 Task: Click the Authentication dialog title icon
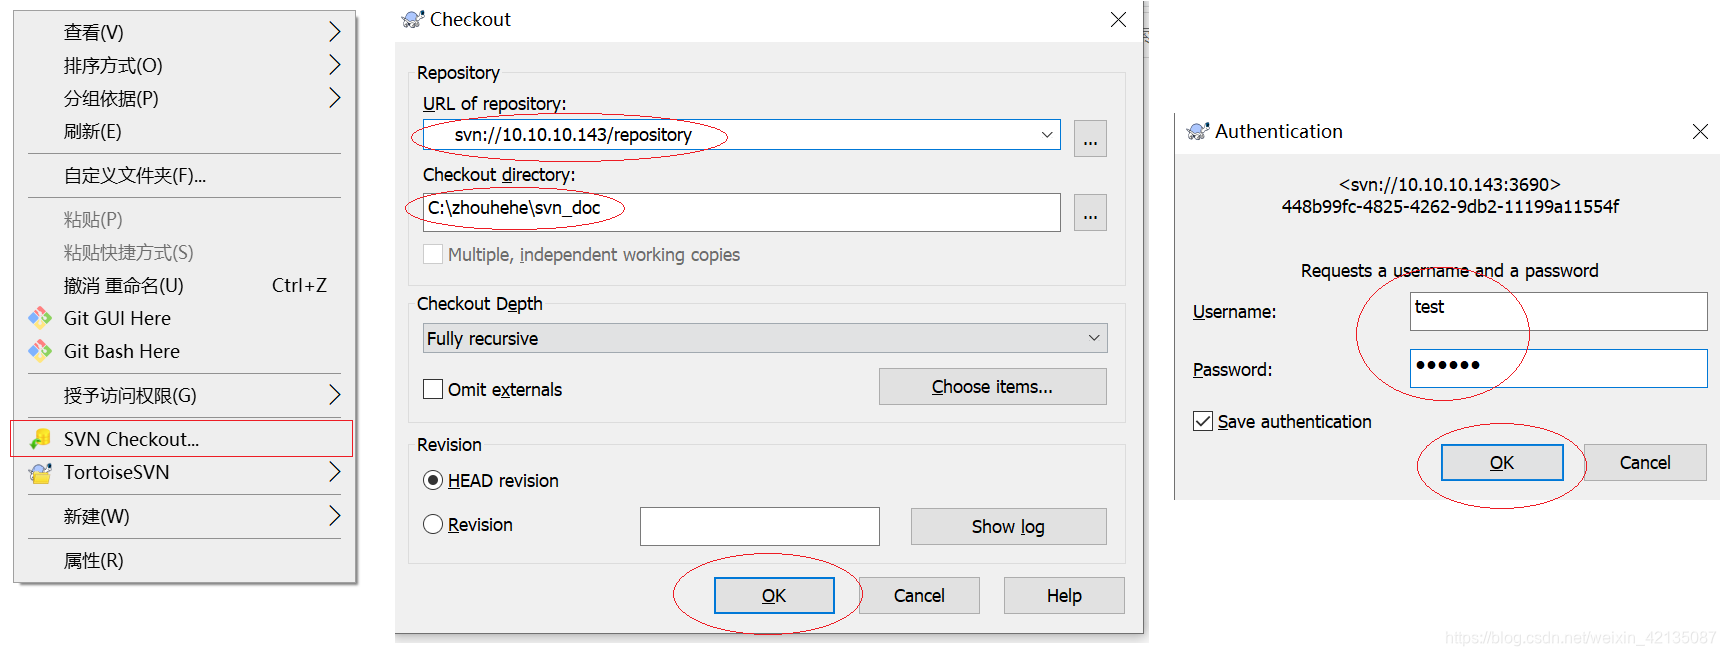click(1197, 131)
